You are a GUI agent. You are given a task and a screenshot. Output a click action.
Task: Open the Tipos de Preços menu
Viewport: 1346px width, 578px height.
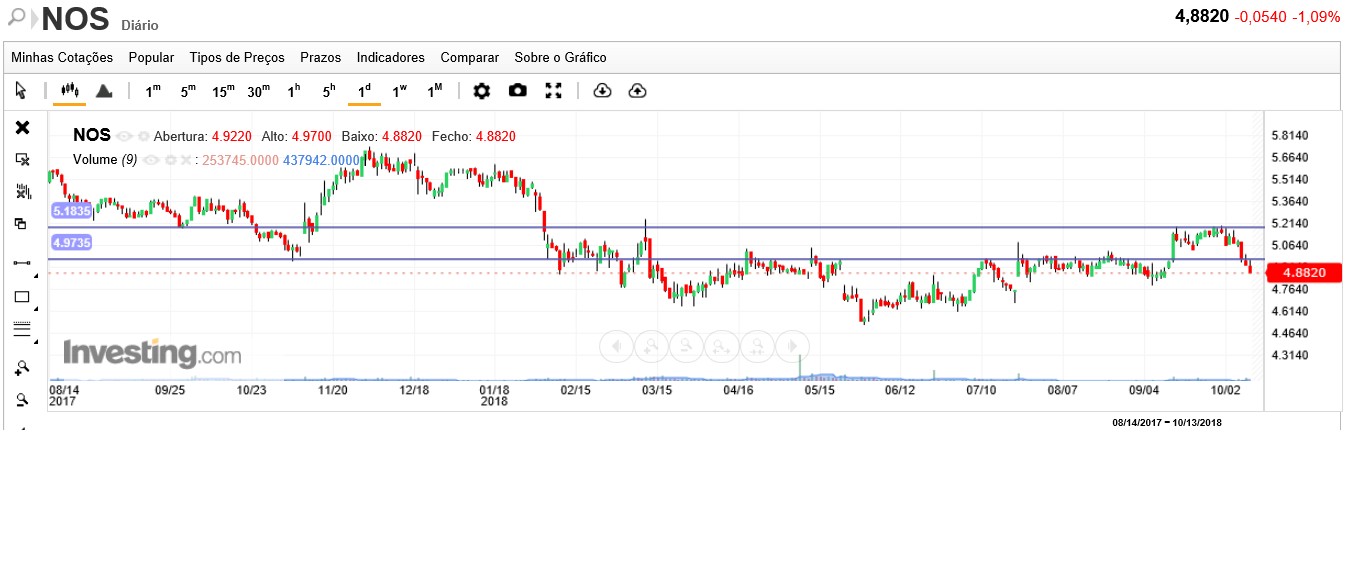click(x=237, y=57)
